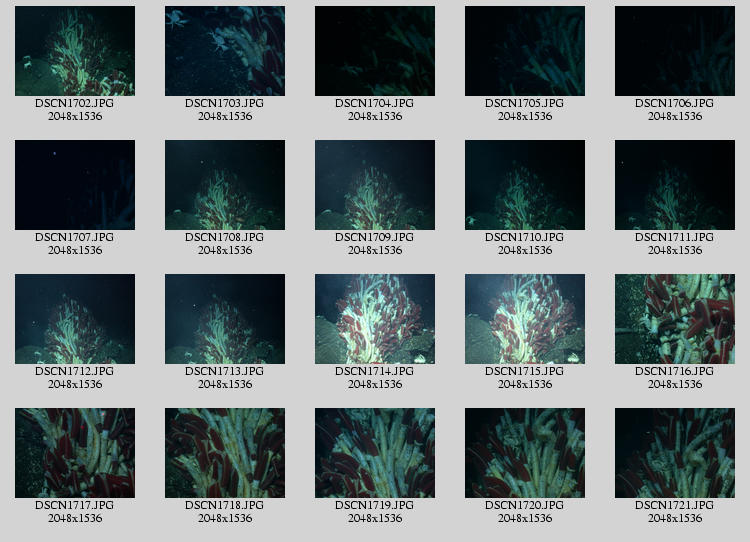Open close-up photo DSCN1717.JPG

coord(75,453)
